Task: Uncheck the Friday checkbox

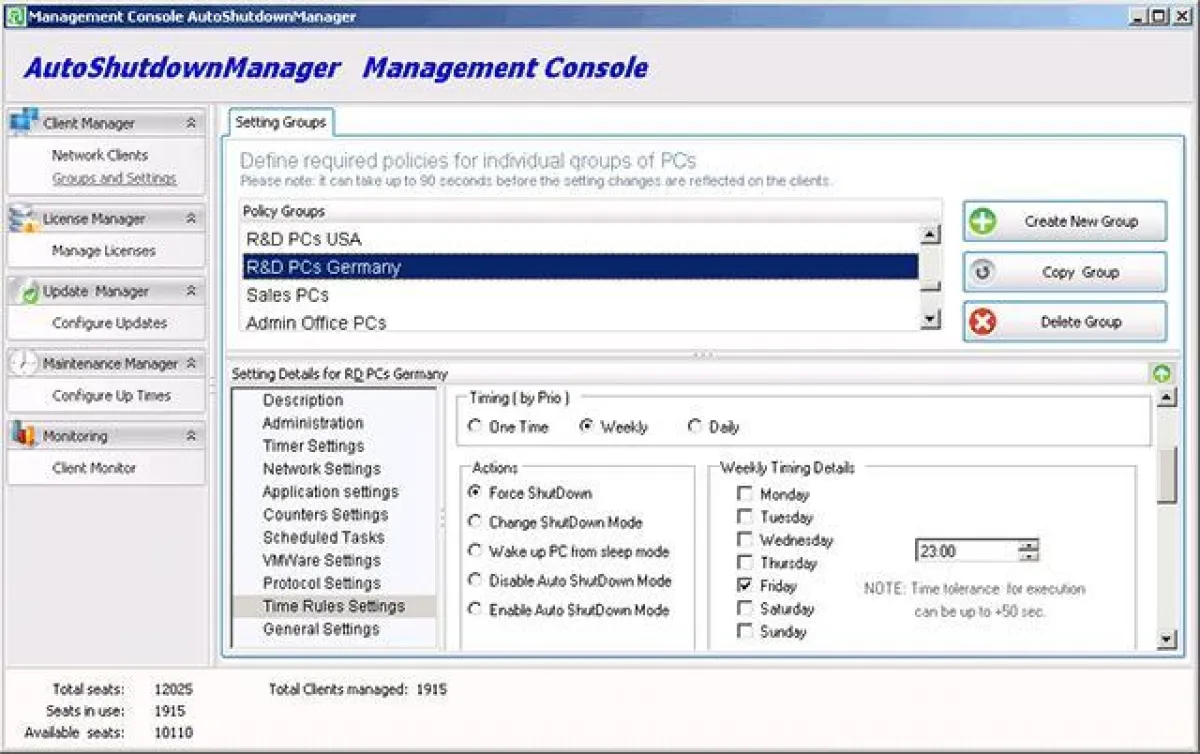Action: click(x=745, y=586)
